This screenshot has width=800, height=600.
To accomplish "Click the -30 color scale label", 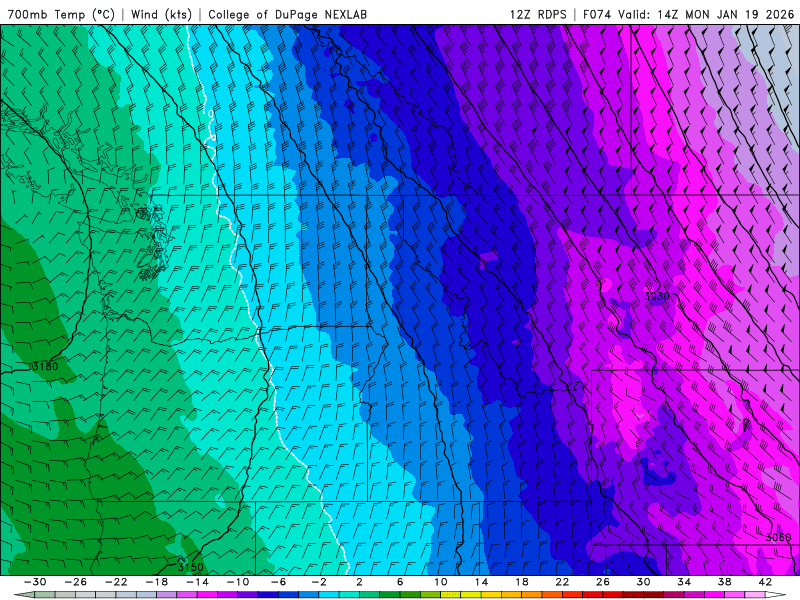I will coord(35,582).
